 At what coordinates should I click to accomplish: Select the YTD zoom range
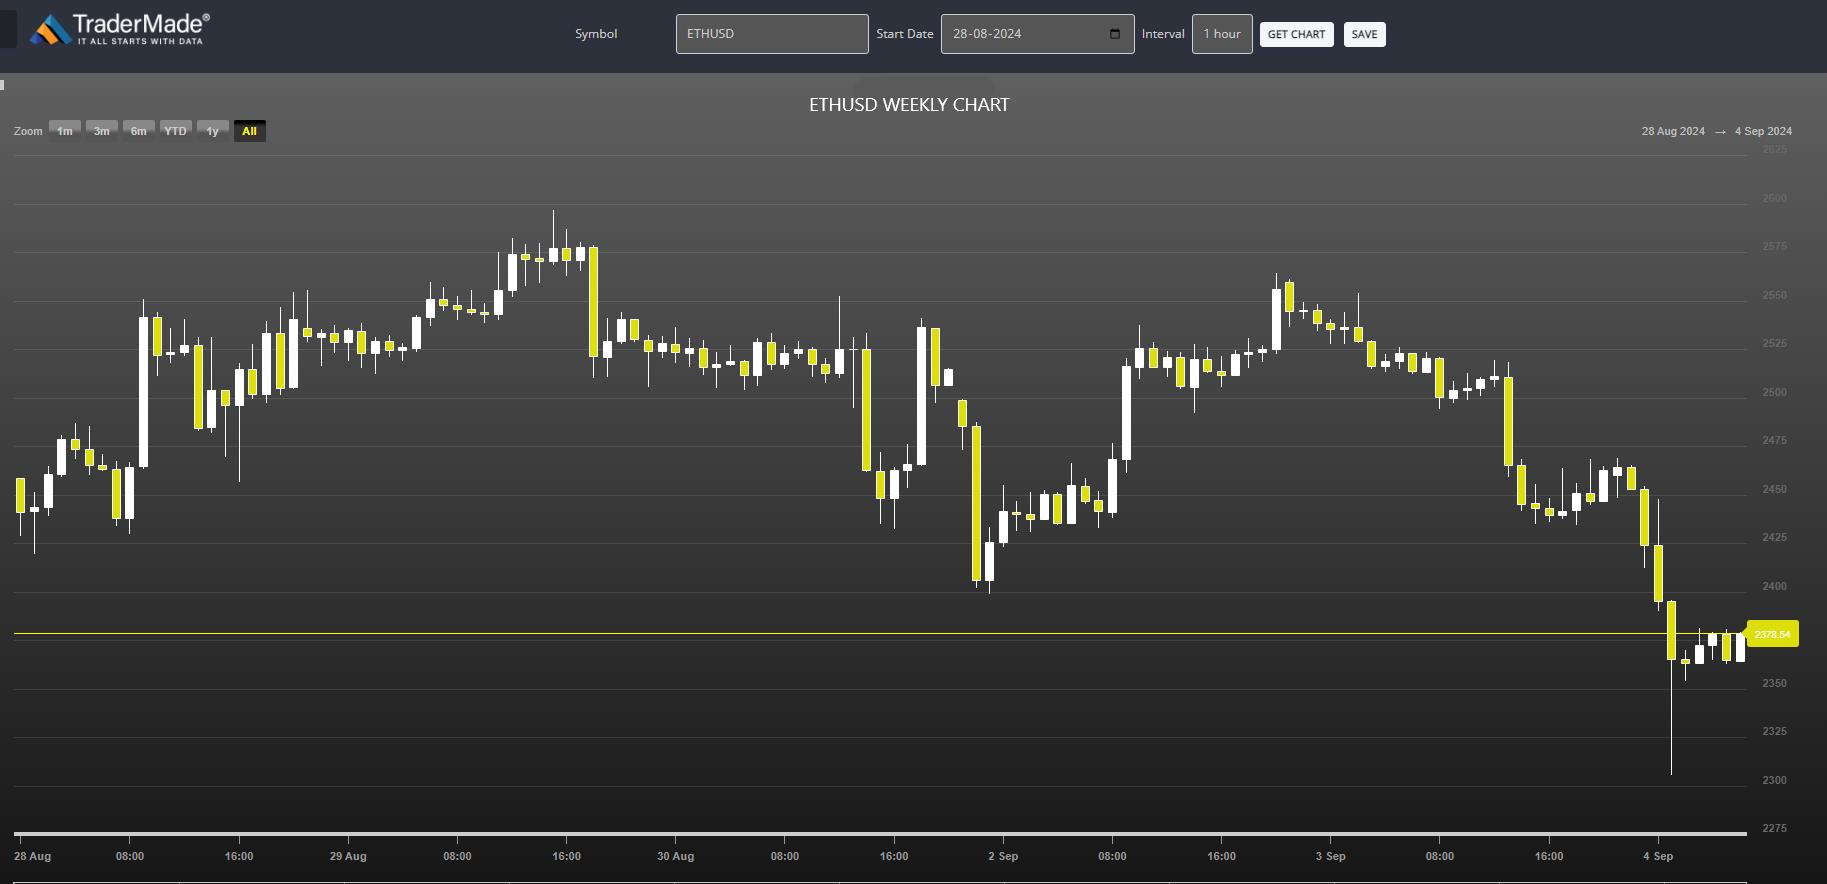point(176,131)
